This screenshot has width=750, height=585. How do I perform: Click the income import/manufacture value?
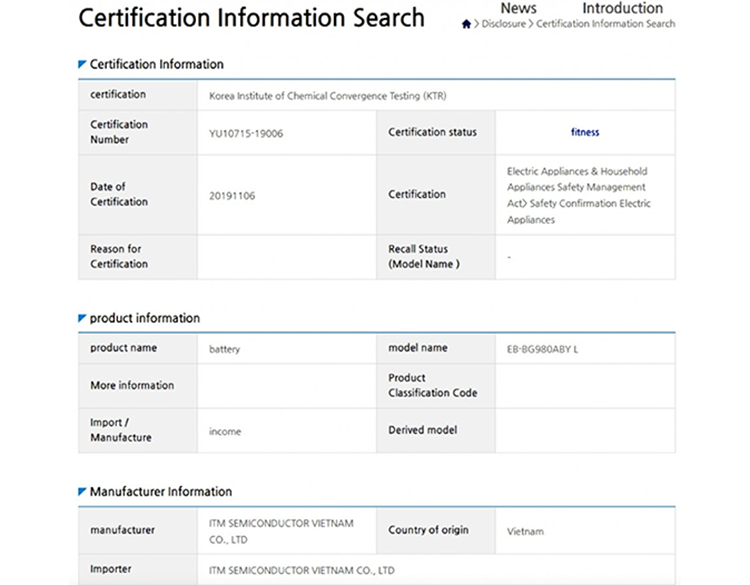pos(225,432)
